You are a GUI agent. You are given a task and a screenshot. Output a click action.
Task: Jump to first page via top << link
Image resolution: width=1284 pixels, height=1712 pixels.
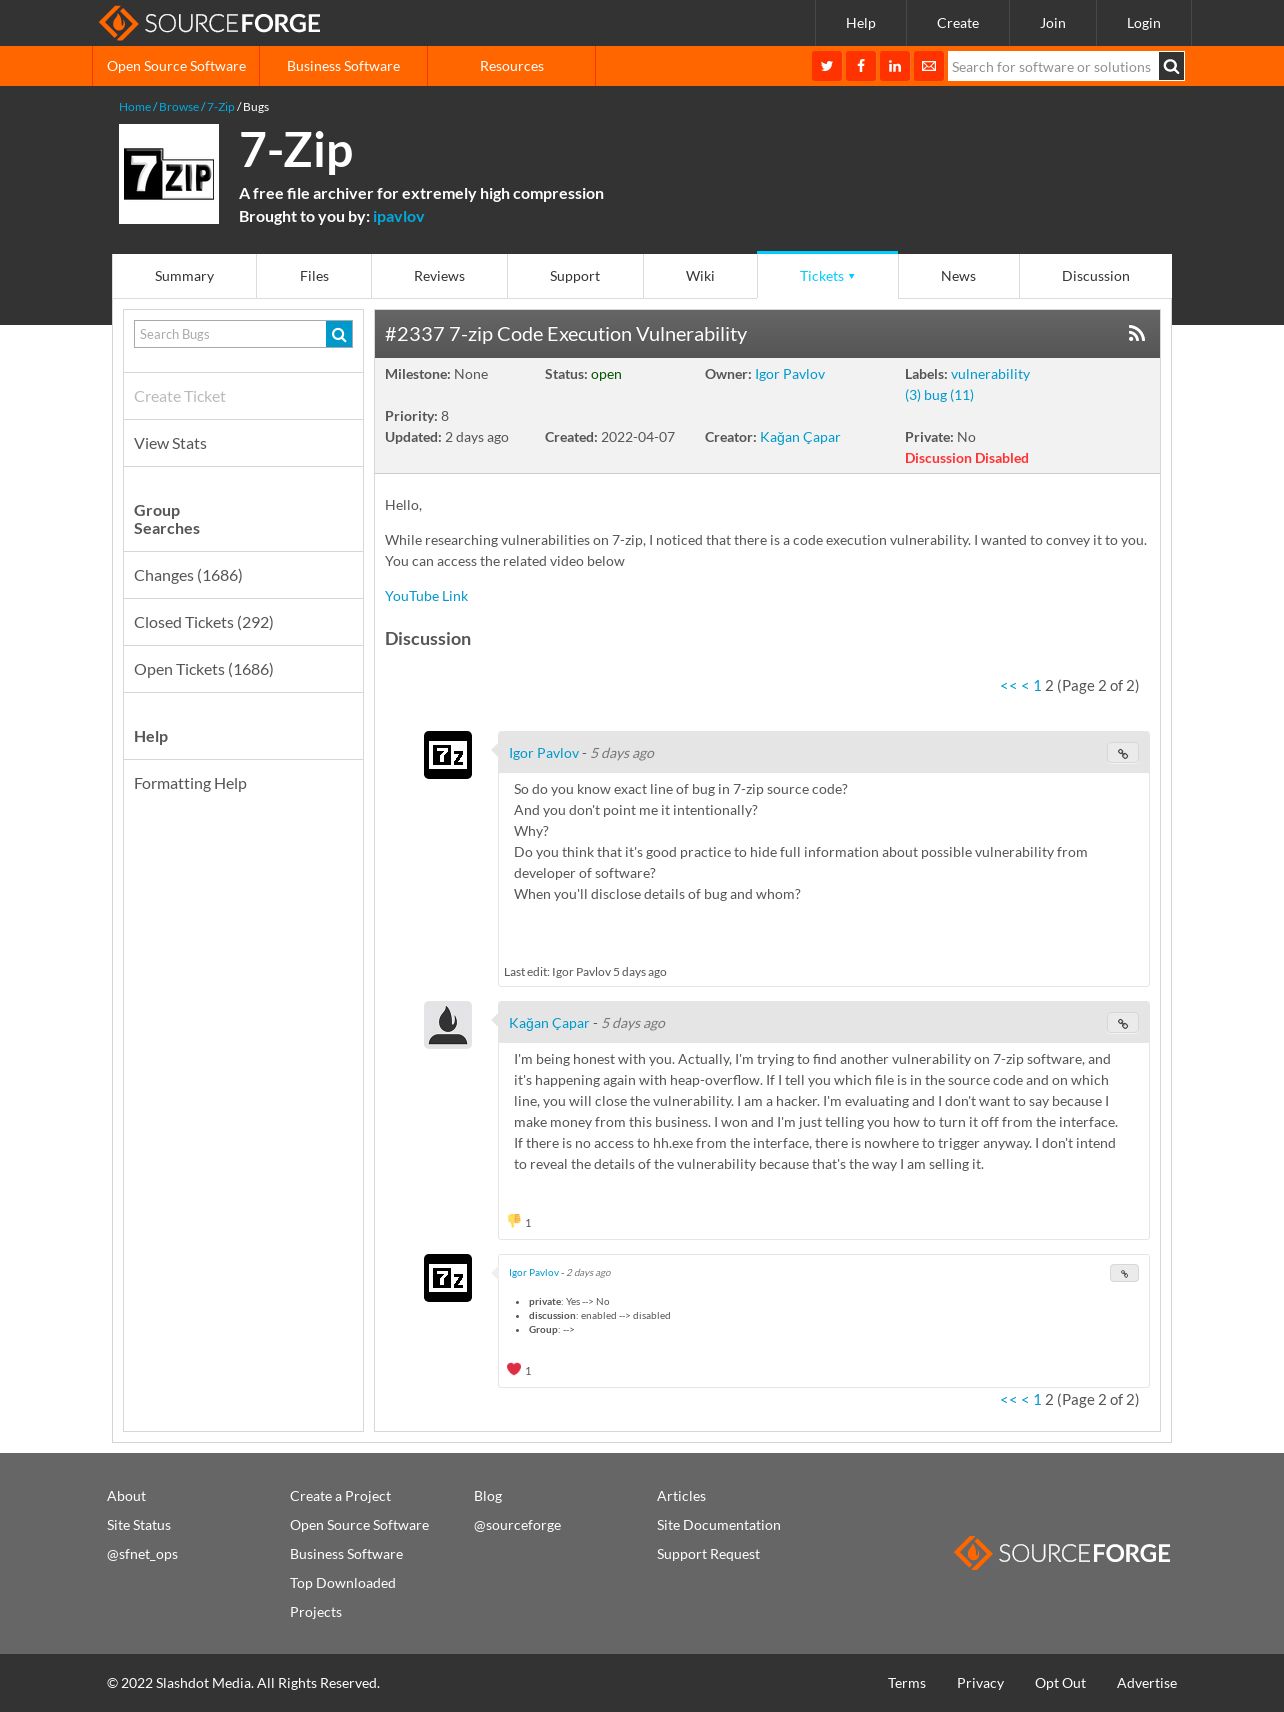[x=1008, y=686]
